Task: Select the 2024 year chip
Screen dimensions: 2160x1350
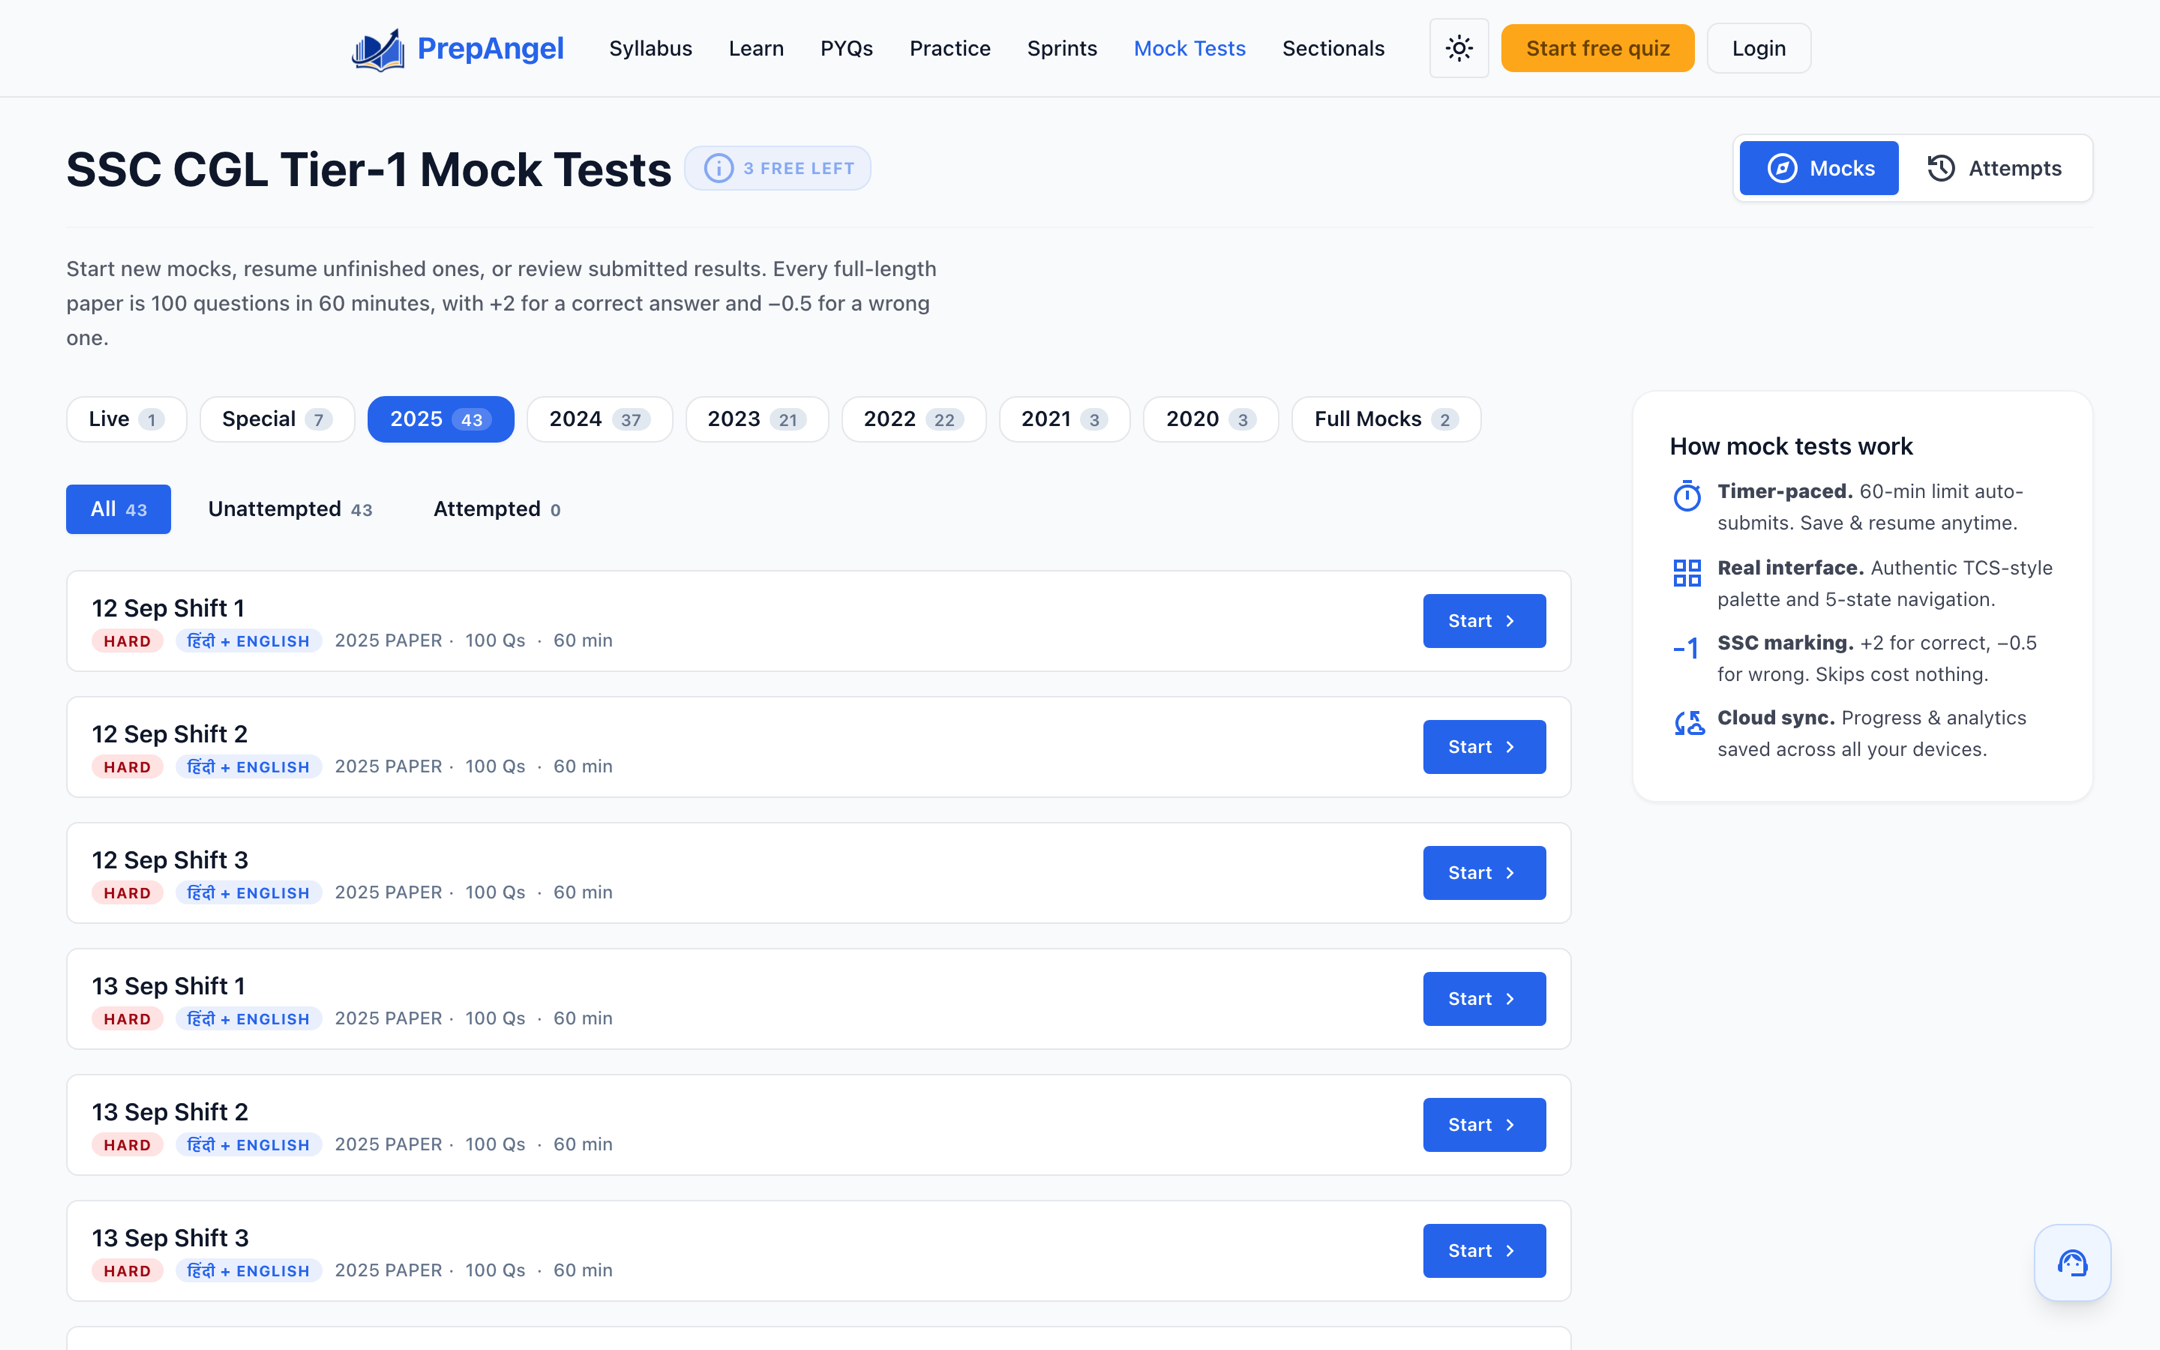Action: tap(600, 419)
